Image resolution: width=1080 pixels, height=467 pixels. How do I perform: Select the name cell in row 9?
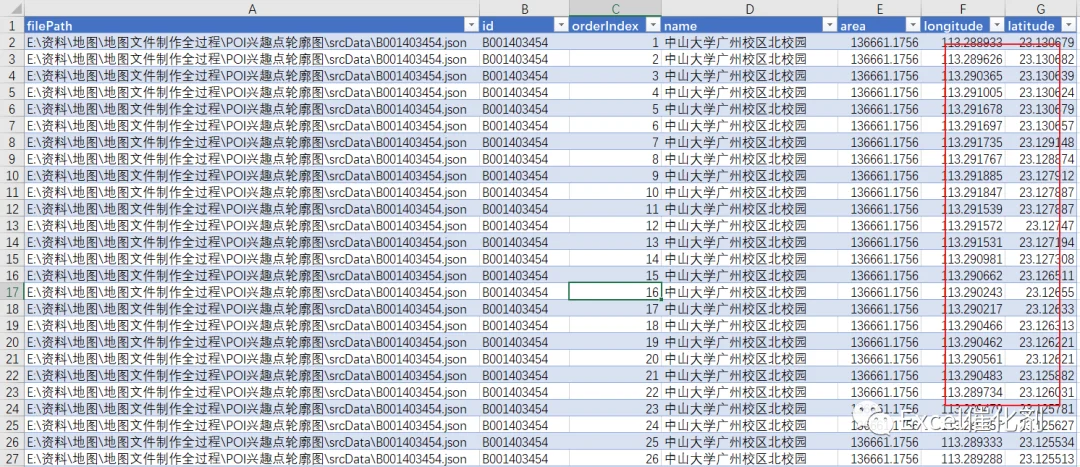[x=749, y=158]
